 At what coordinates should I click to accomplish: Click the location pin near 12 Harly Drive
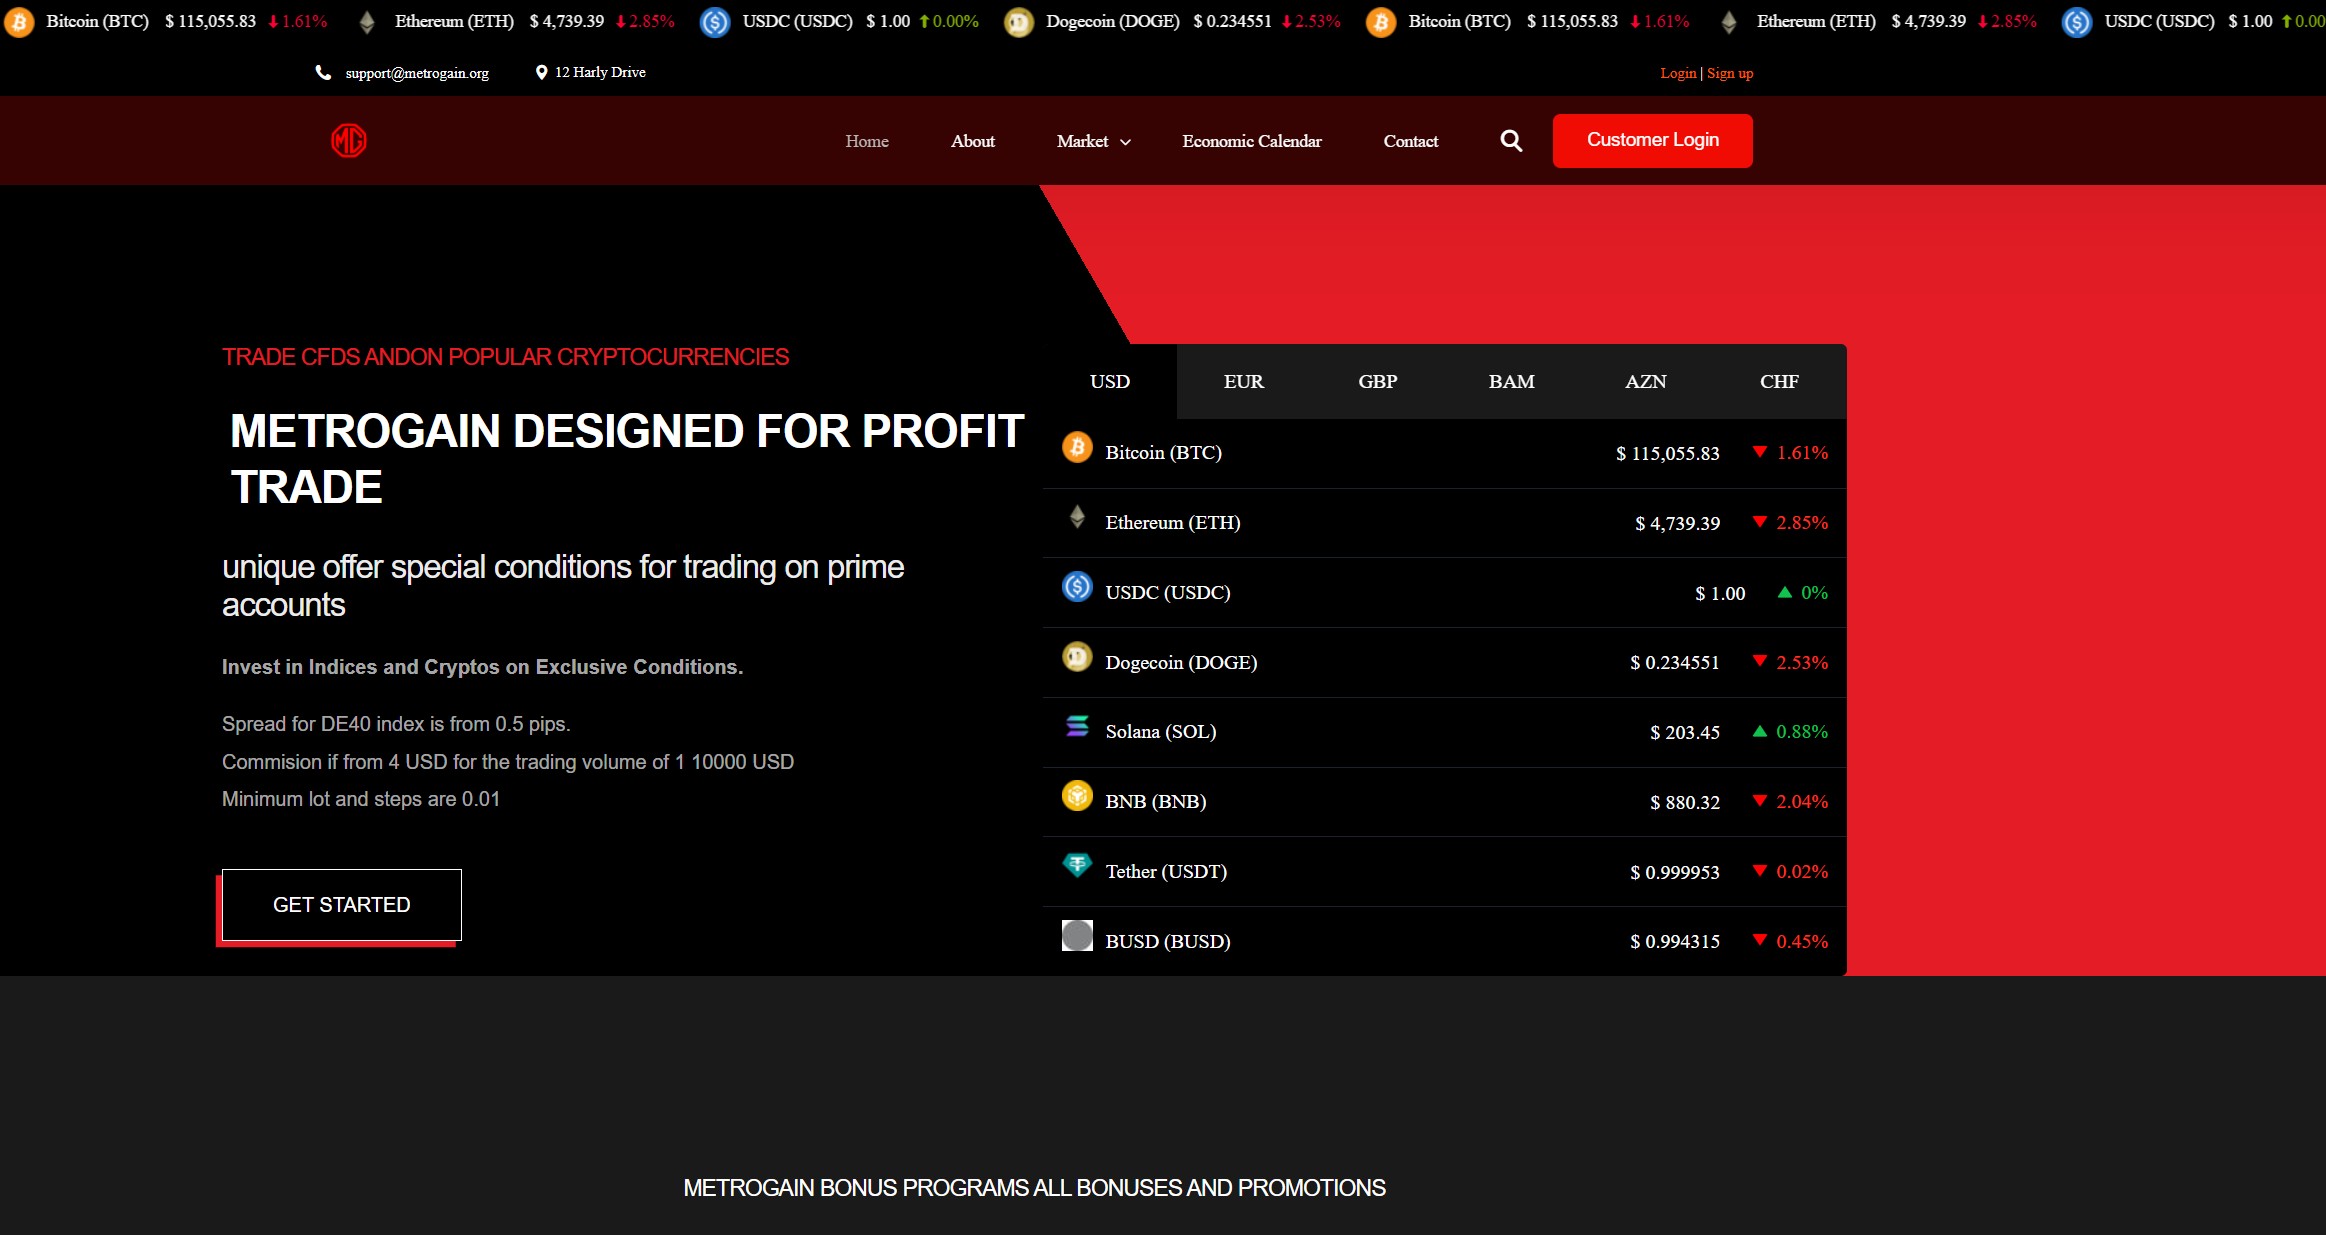[x=541, y=72]
